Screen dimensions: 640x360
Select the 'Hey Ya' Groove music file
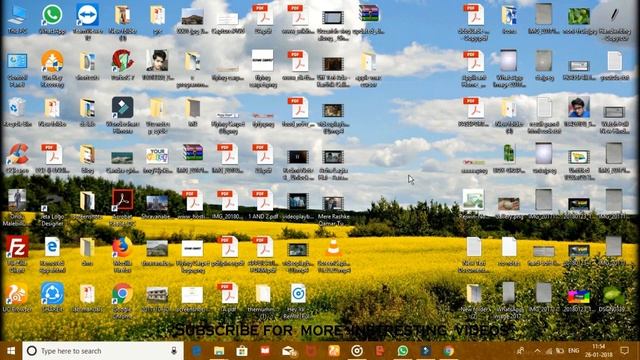coord(298,300)
